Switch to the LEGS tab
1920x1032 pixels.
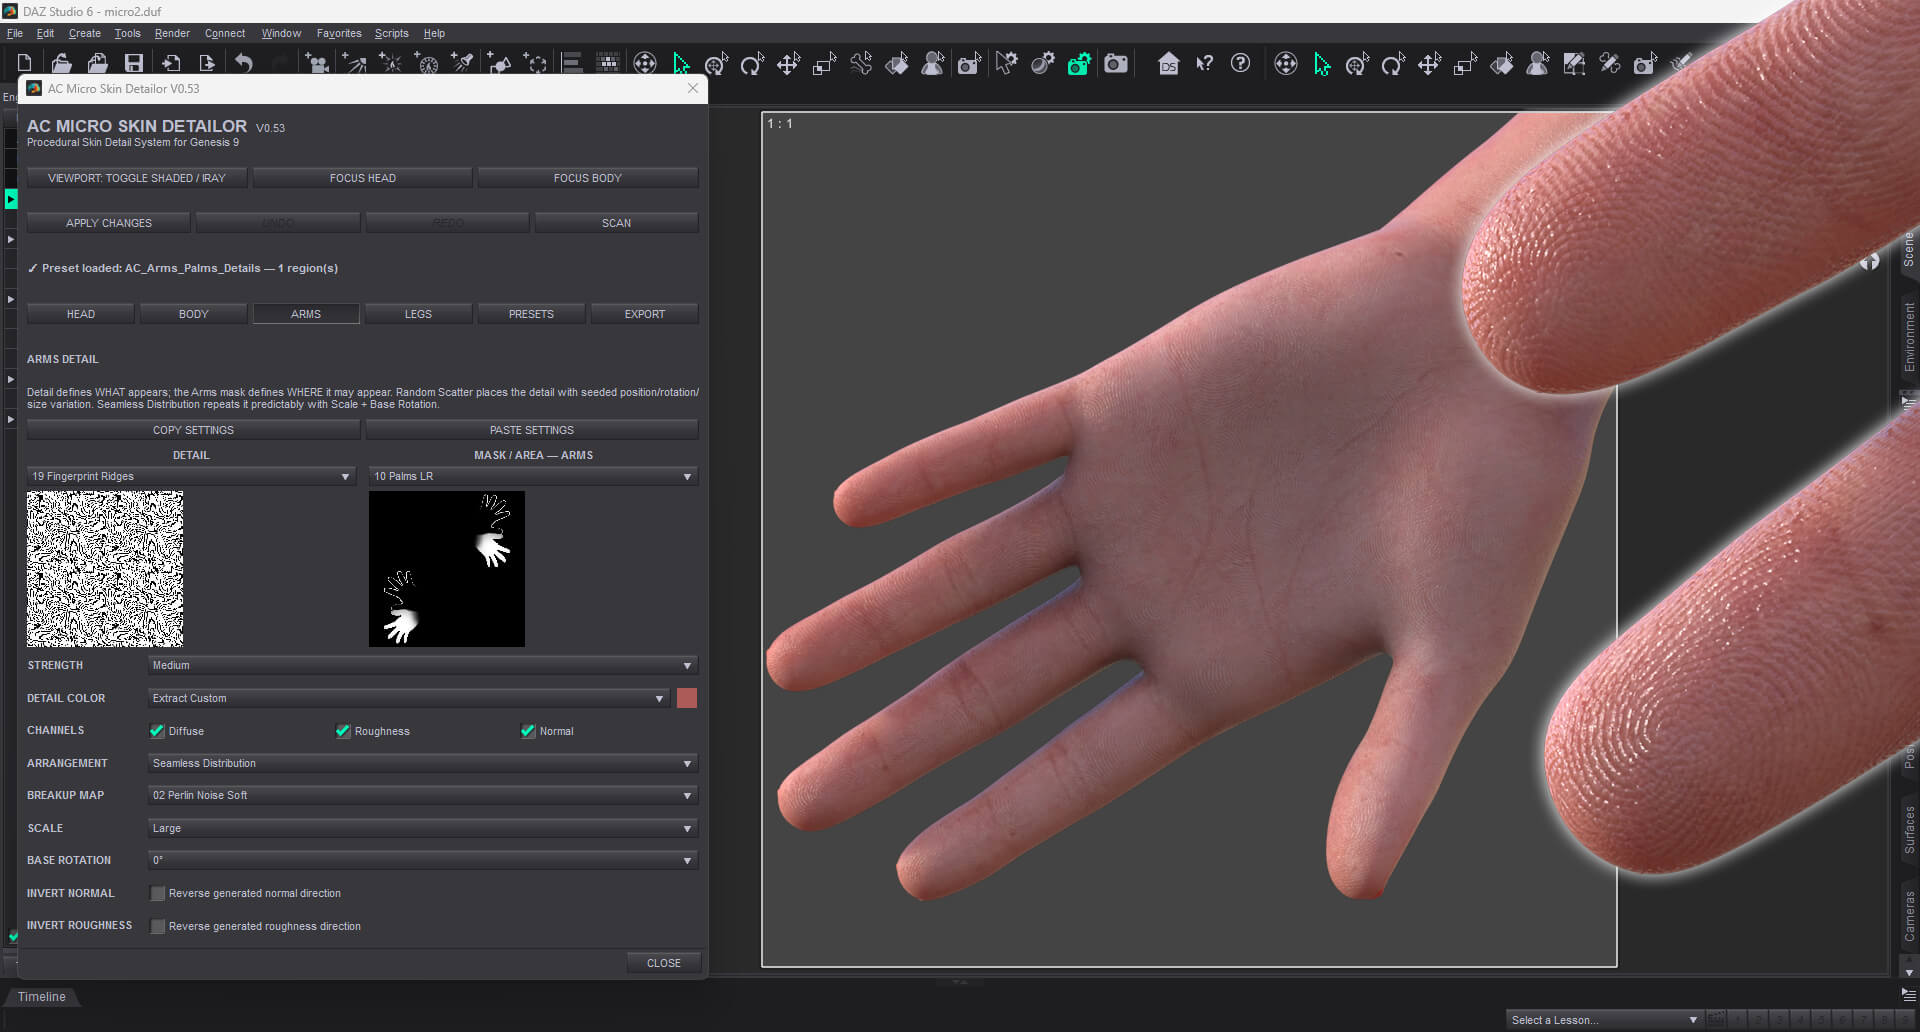coord(418,314)
